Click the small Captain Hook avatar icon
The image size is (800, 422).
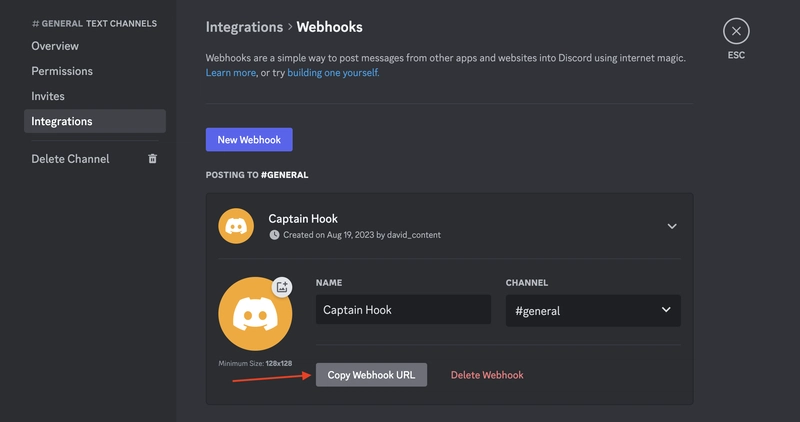pos(236,226)
